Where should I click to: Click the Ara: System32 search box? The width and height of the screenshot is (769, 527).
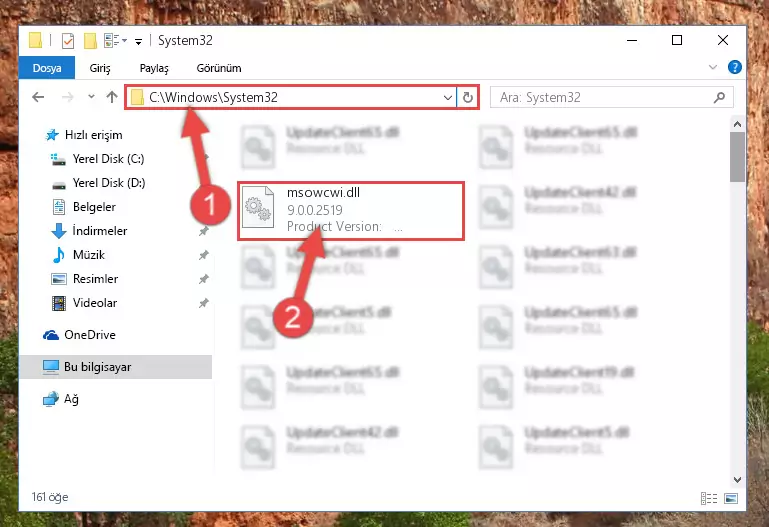point(612,97)
